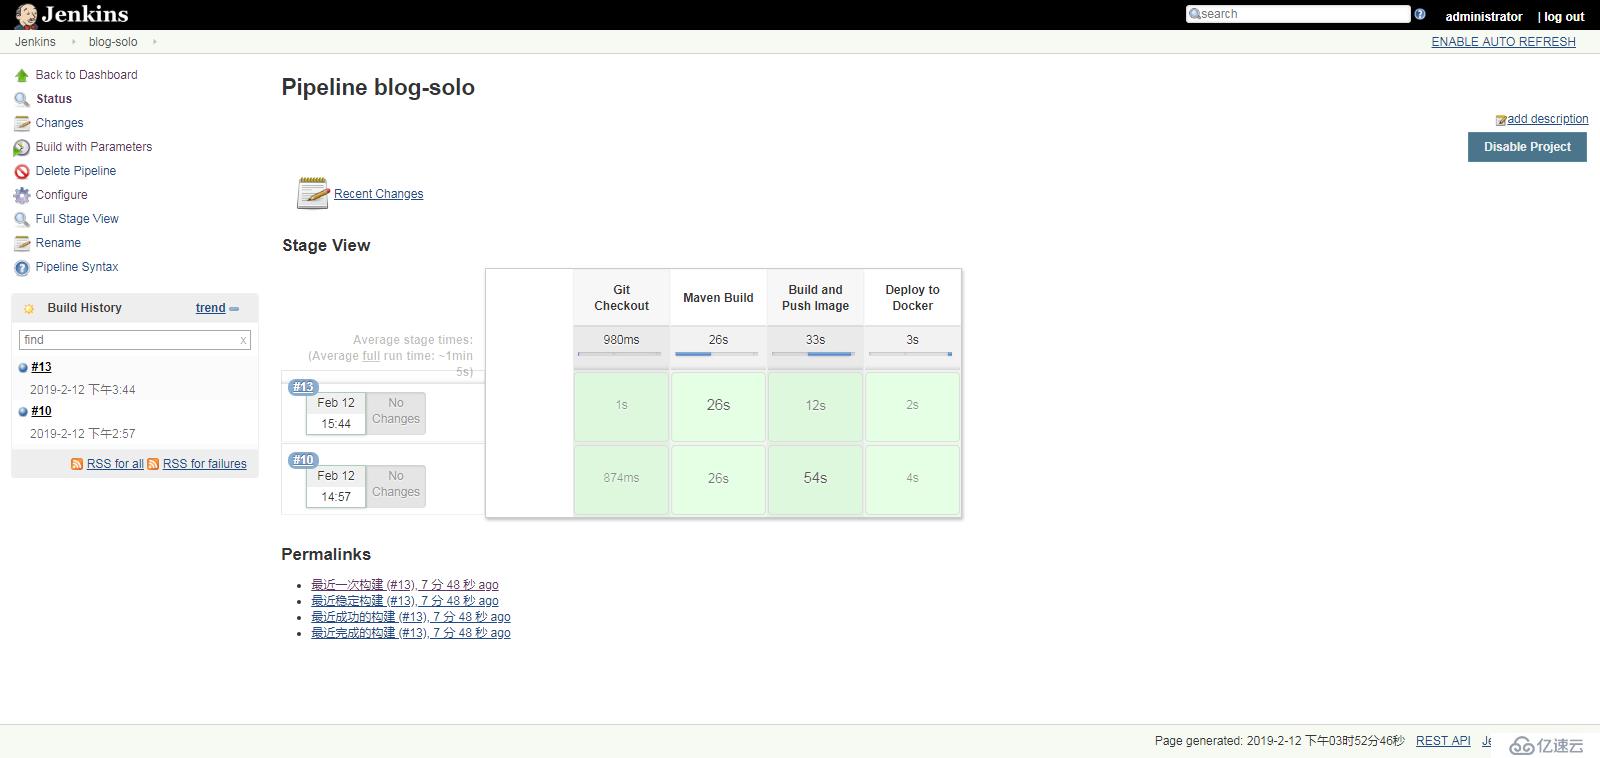Open the Recent Changes link

click(x=378, y=194)
